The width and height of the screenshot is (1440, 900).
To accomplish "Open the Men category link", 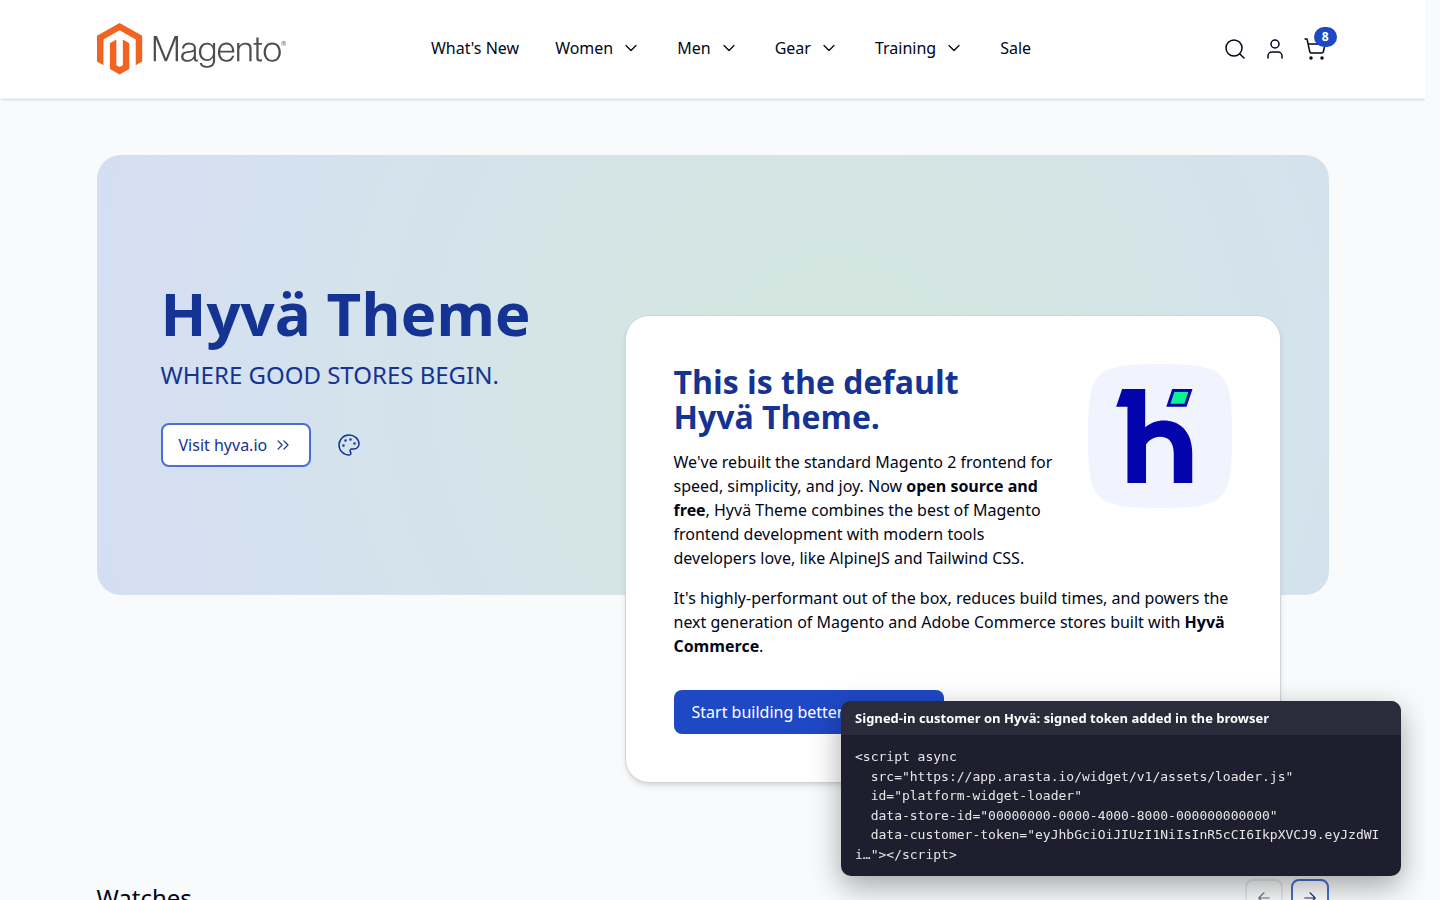I will 694,48.
